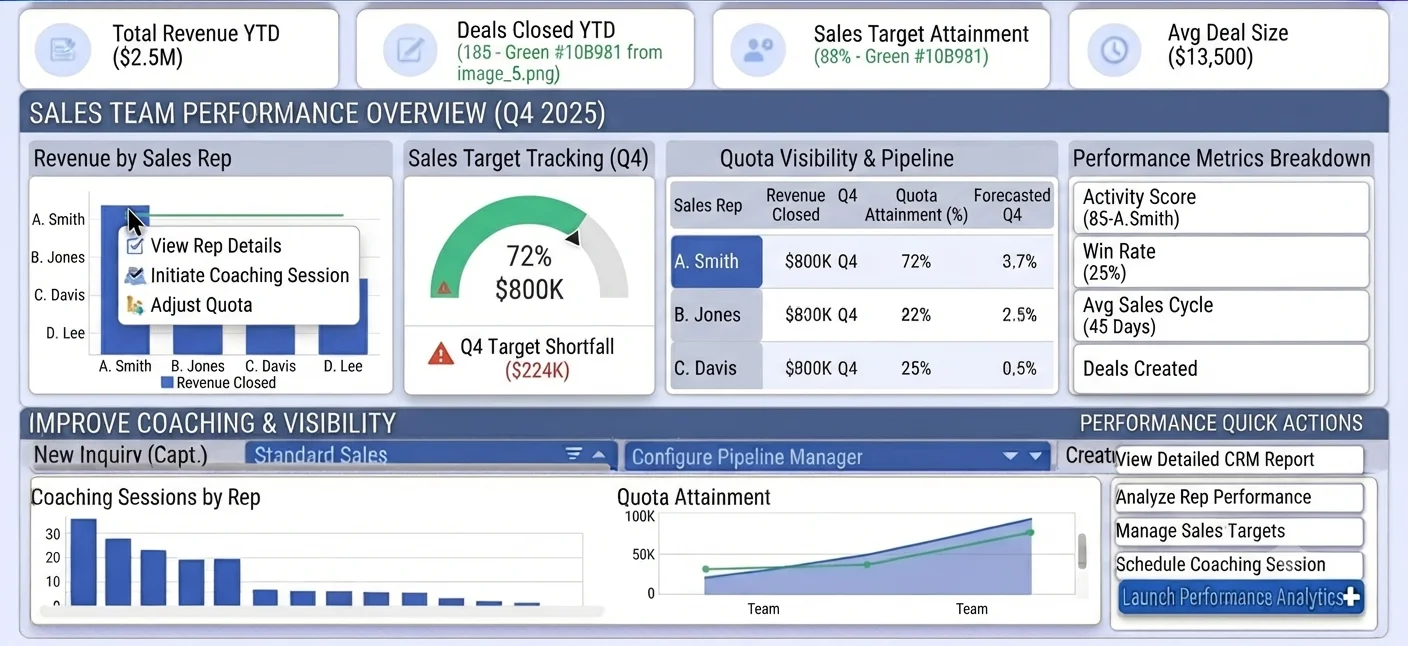1408x646 pixels.
Task: Click the 22% attainment cell for B. Jones
Action: click(x=916, y=315)
